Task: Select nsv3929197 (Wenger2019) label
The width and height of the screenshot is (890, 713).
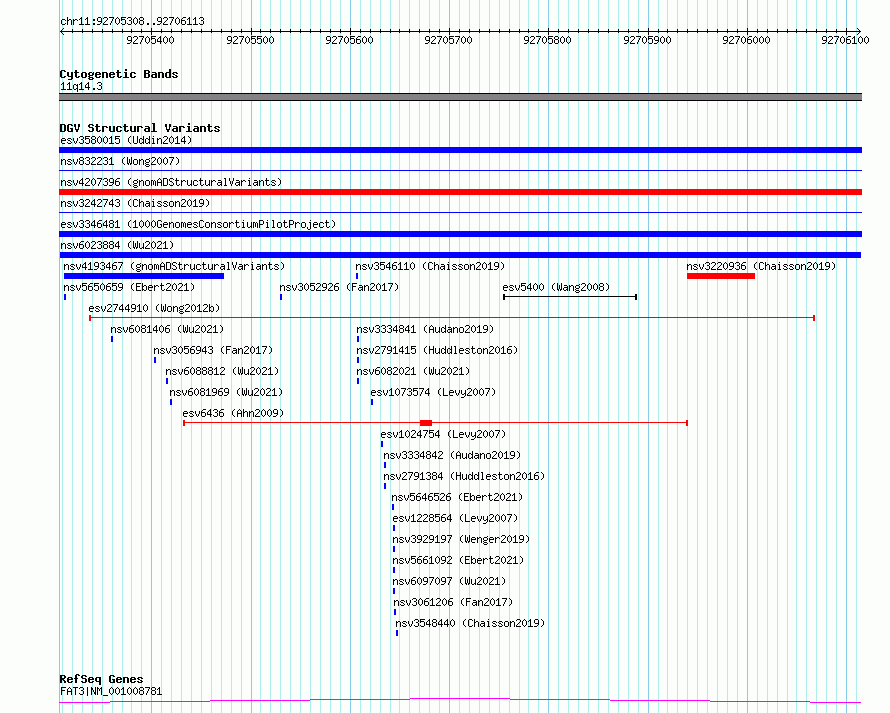Action: (461, 539)
